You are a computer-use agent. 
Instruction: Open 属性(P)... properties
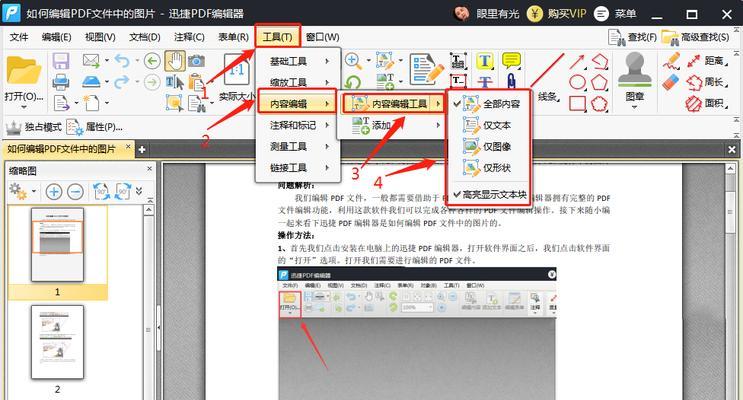point(95,127)
